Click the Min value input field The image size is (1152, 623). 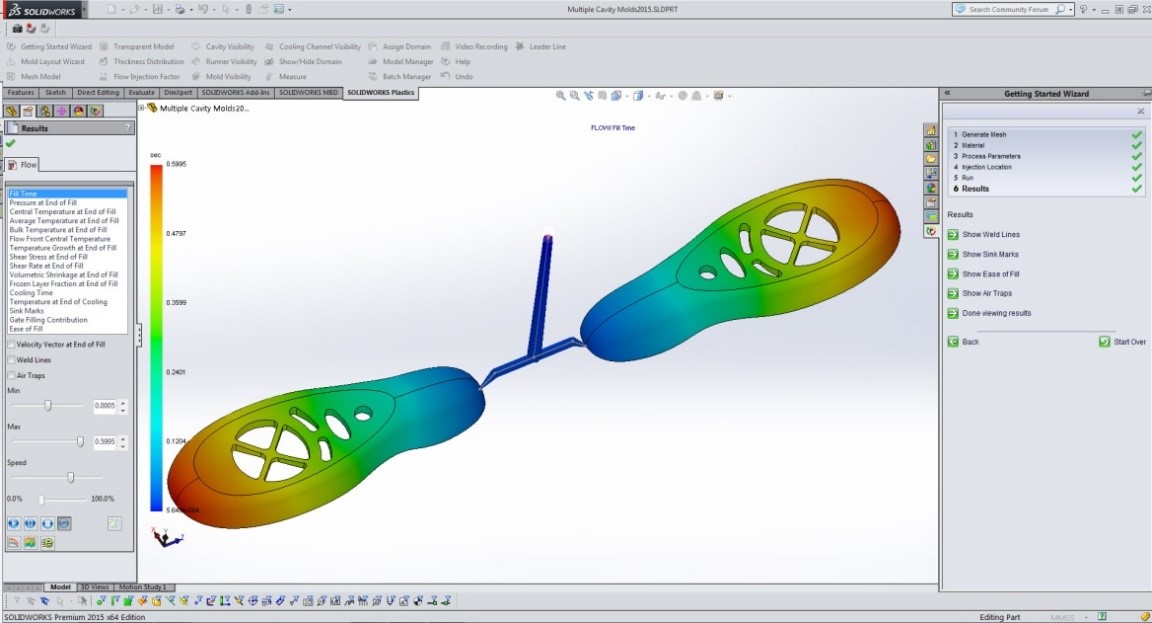[105, 406]
